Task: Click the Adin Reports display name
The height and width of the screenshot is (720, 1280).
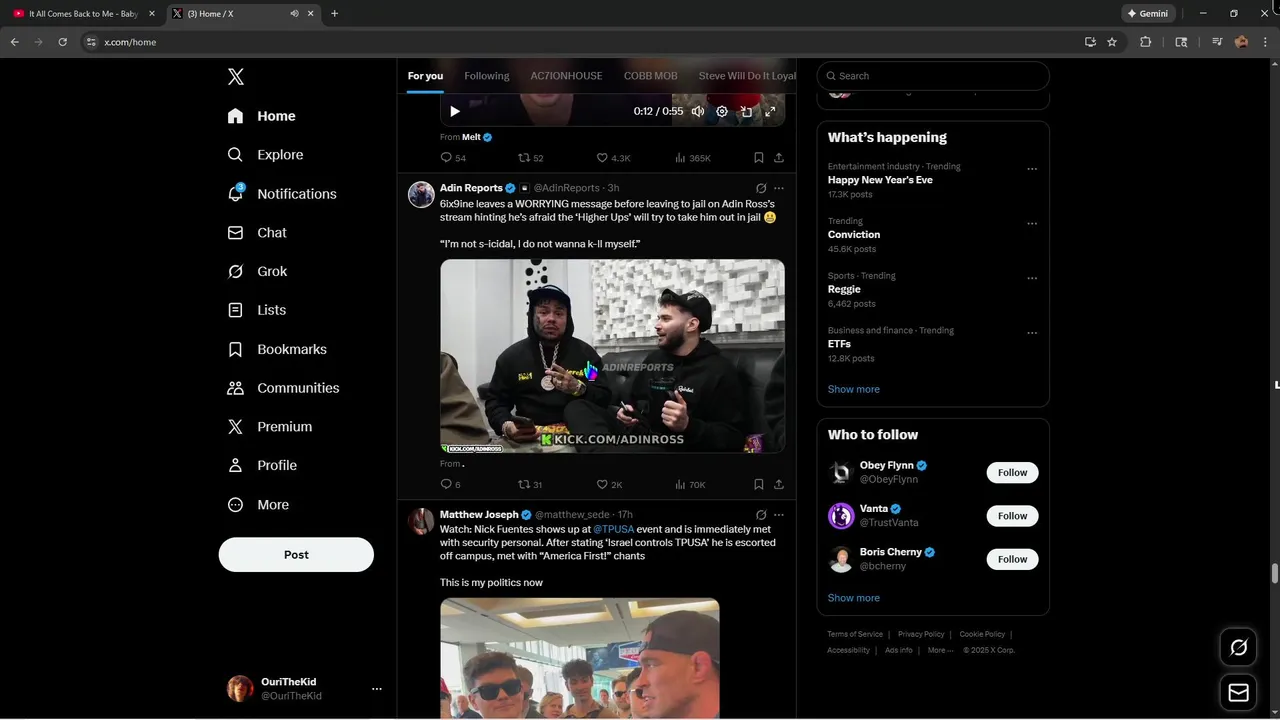Action: (471, 188)
